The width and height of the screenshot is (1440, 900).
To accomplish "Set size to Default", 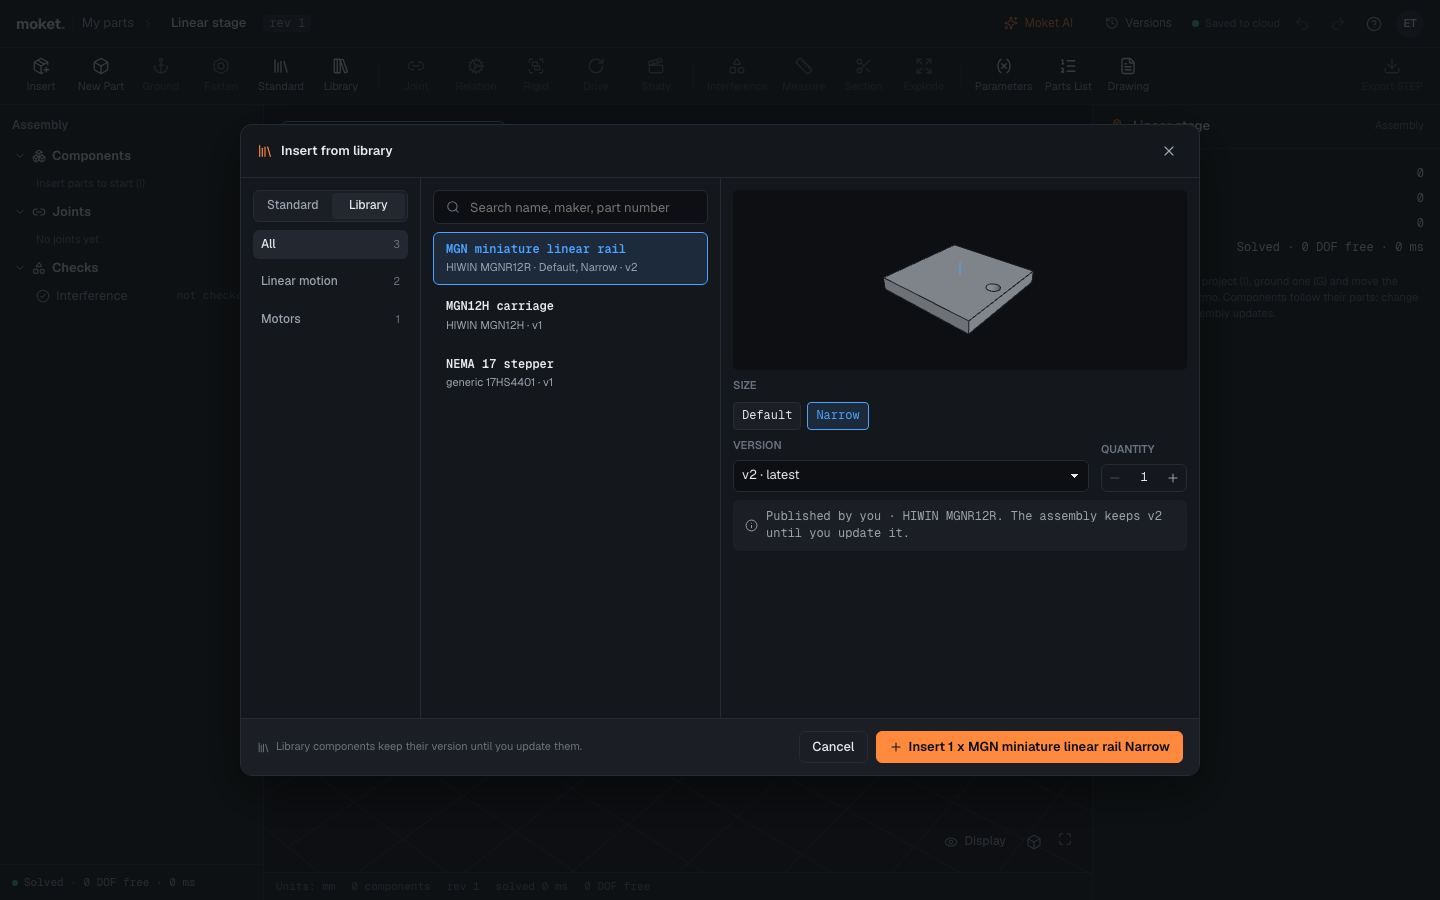I will [767, 415].
